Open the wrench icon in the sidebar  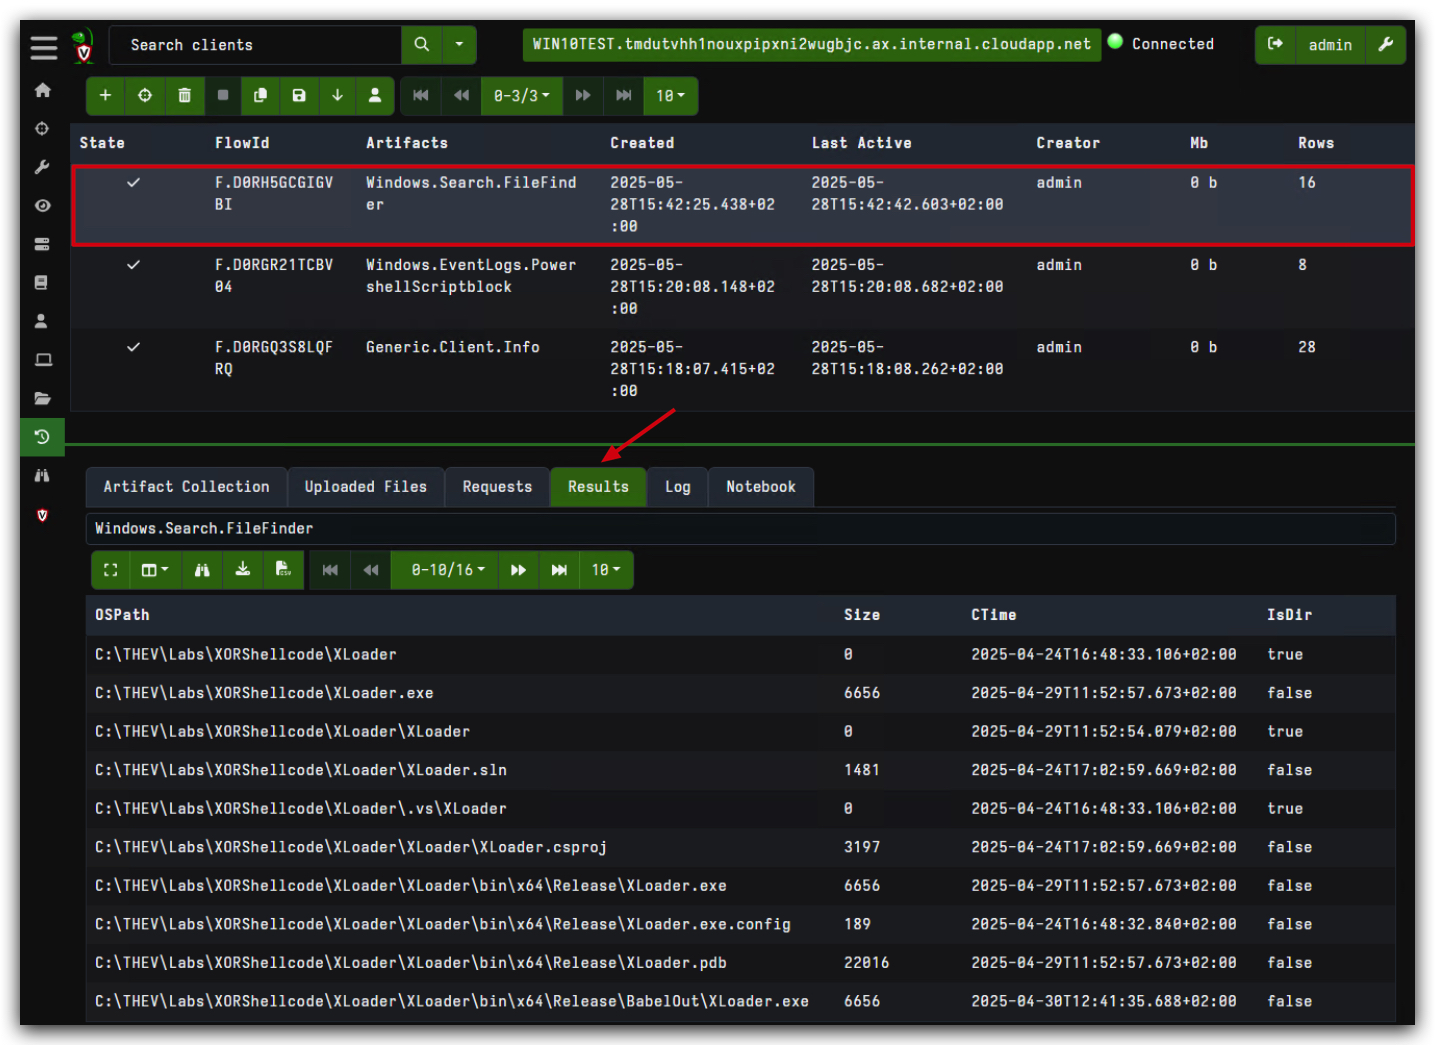pyautogui.click(x=42, y=167)
